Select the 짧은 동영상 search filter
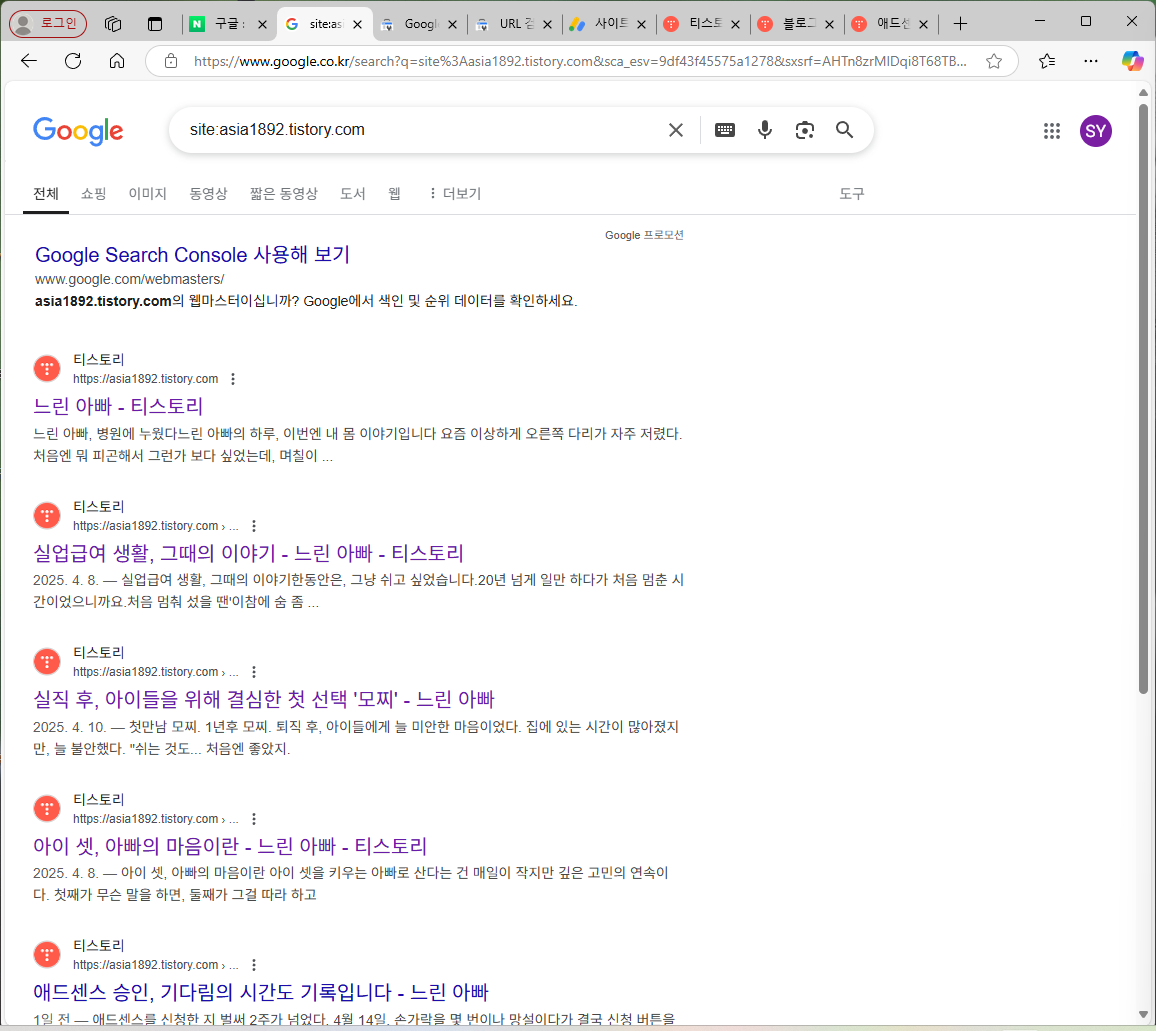The image size is (1156, 1031). click(x=283, y=194)
